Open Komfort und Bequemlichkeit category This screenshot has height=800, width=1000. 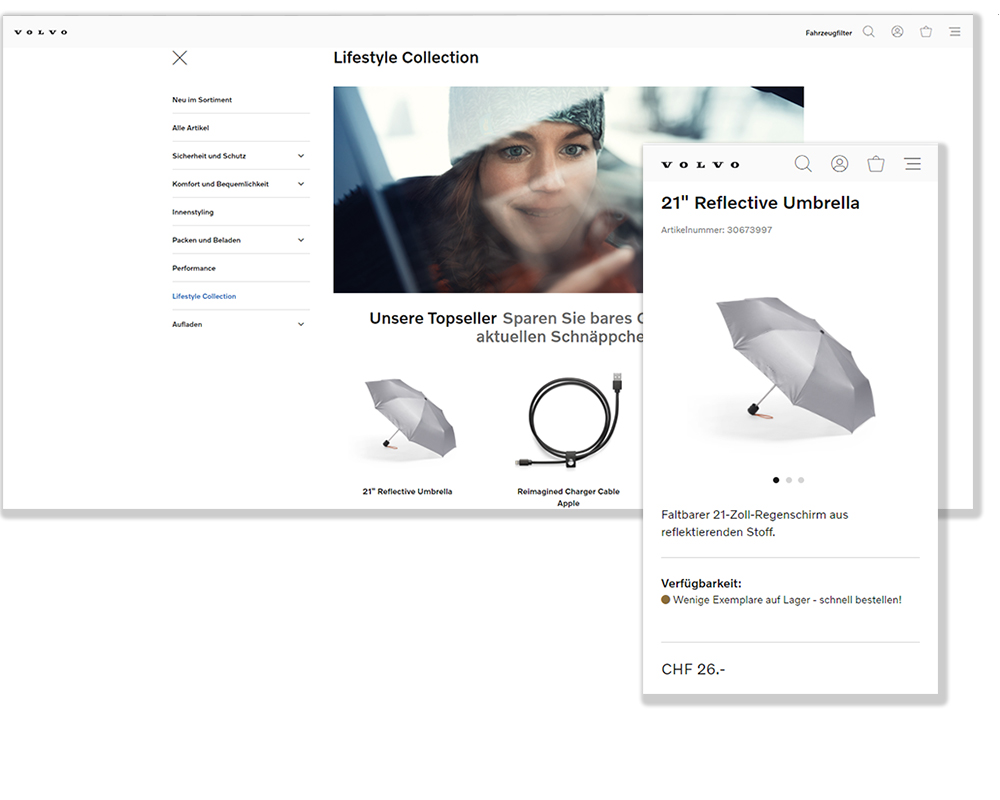221,184
